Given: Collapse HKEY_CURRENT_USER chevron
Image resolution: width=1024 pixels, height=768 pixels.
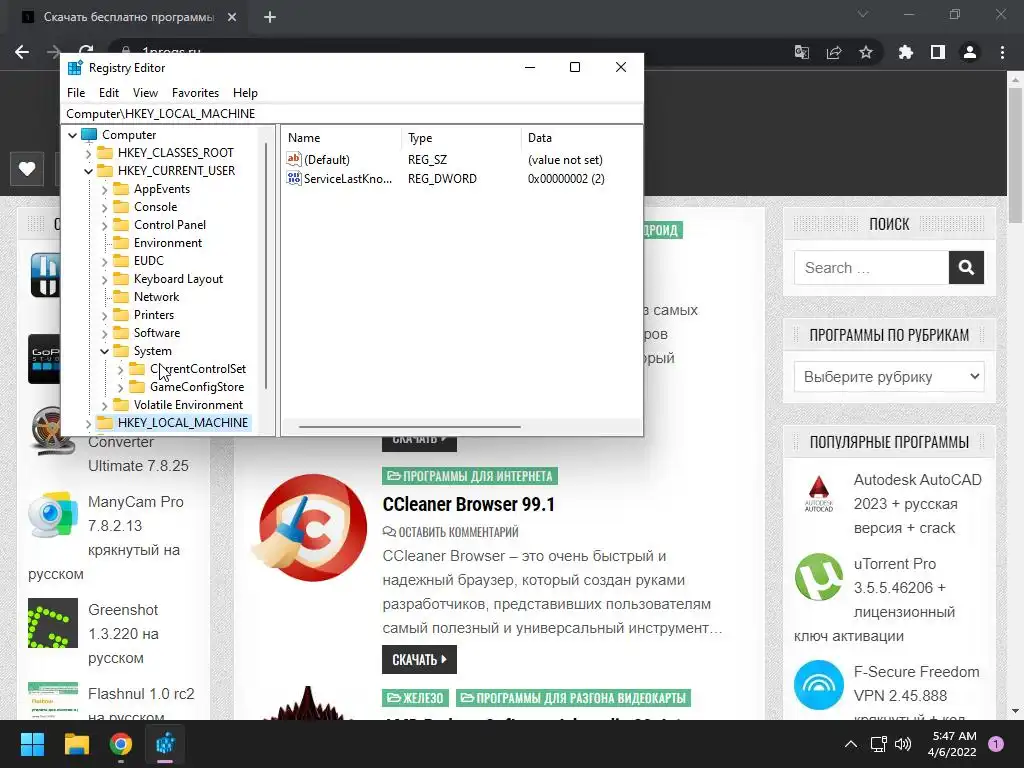Looking at the screenshot, I should point(88,171).
